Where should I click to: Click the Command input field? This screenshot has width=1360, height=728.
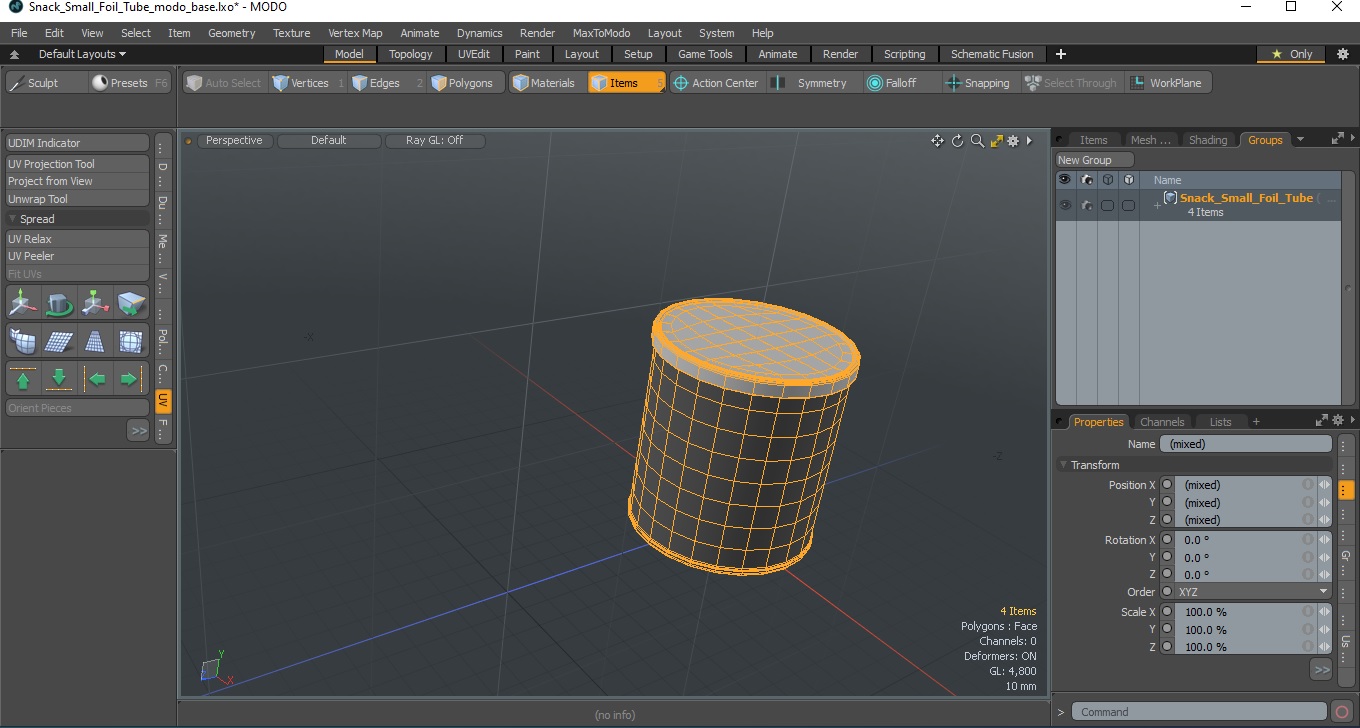pos(1198,712)
